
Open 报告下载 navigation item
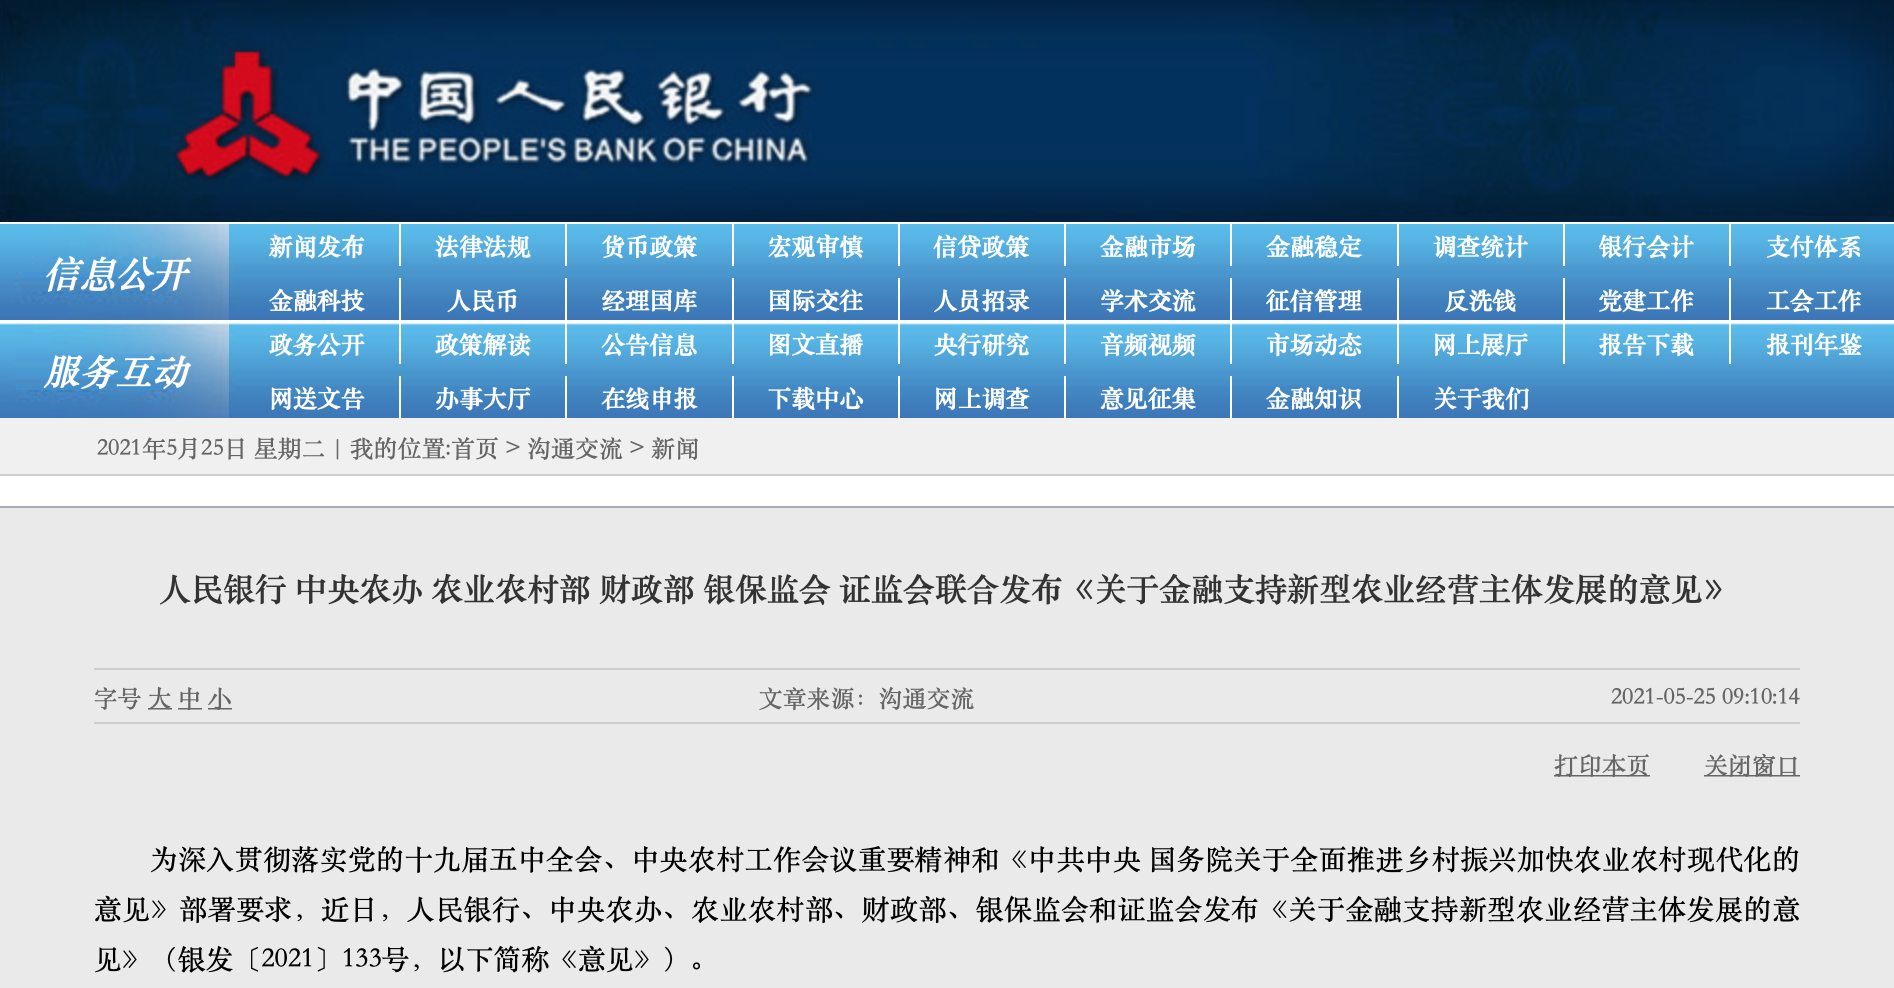[x=1646, y=345]
